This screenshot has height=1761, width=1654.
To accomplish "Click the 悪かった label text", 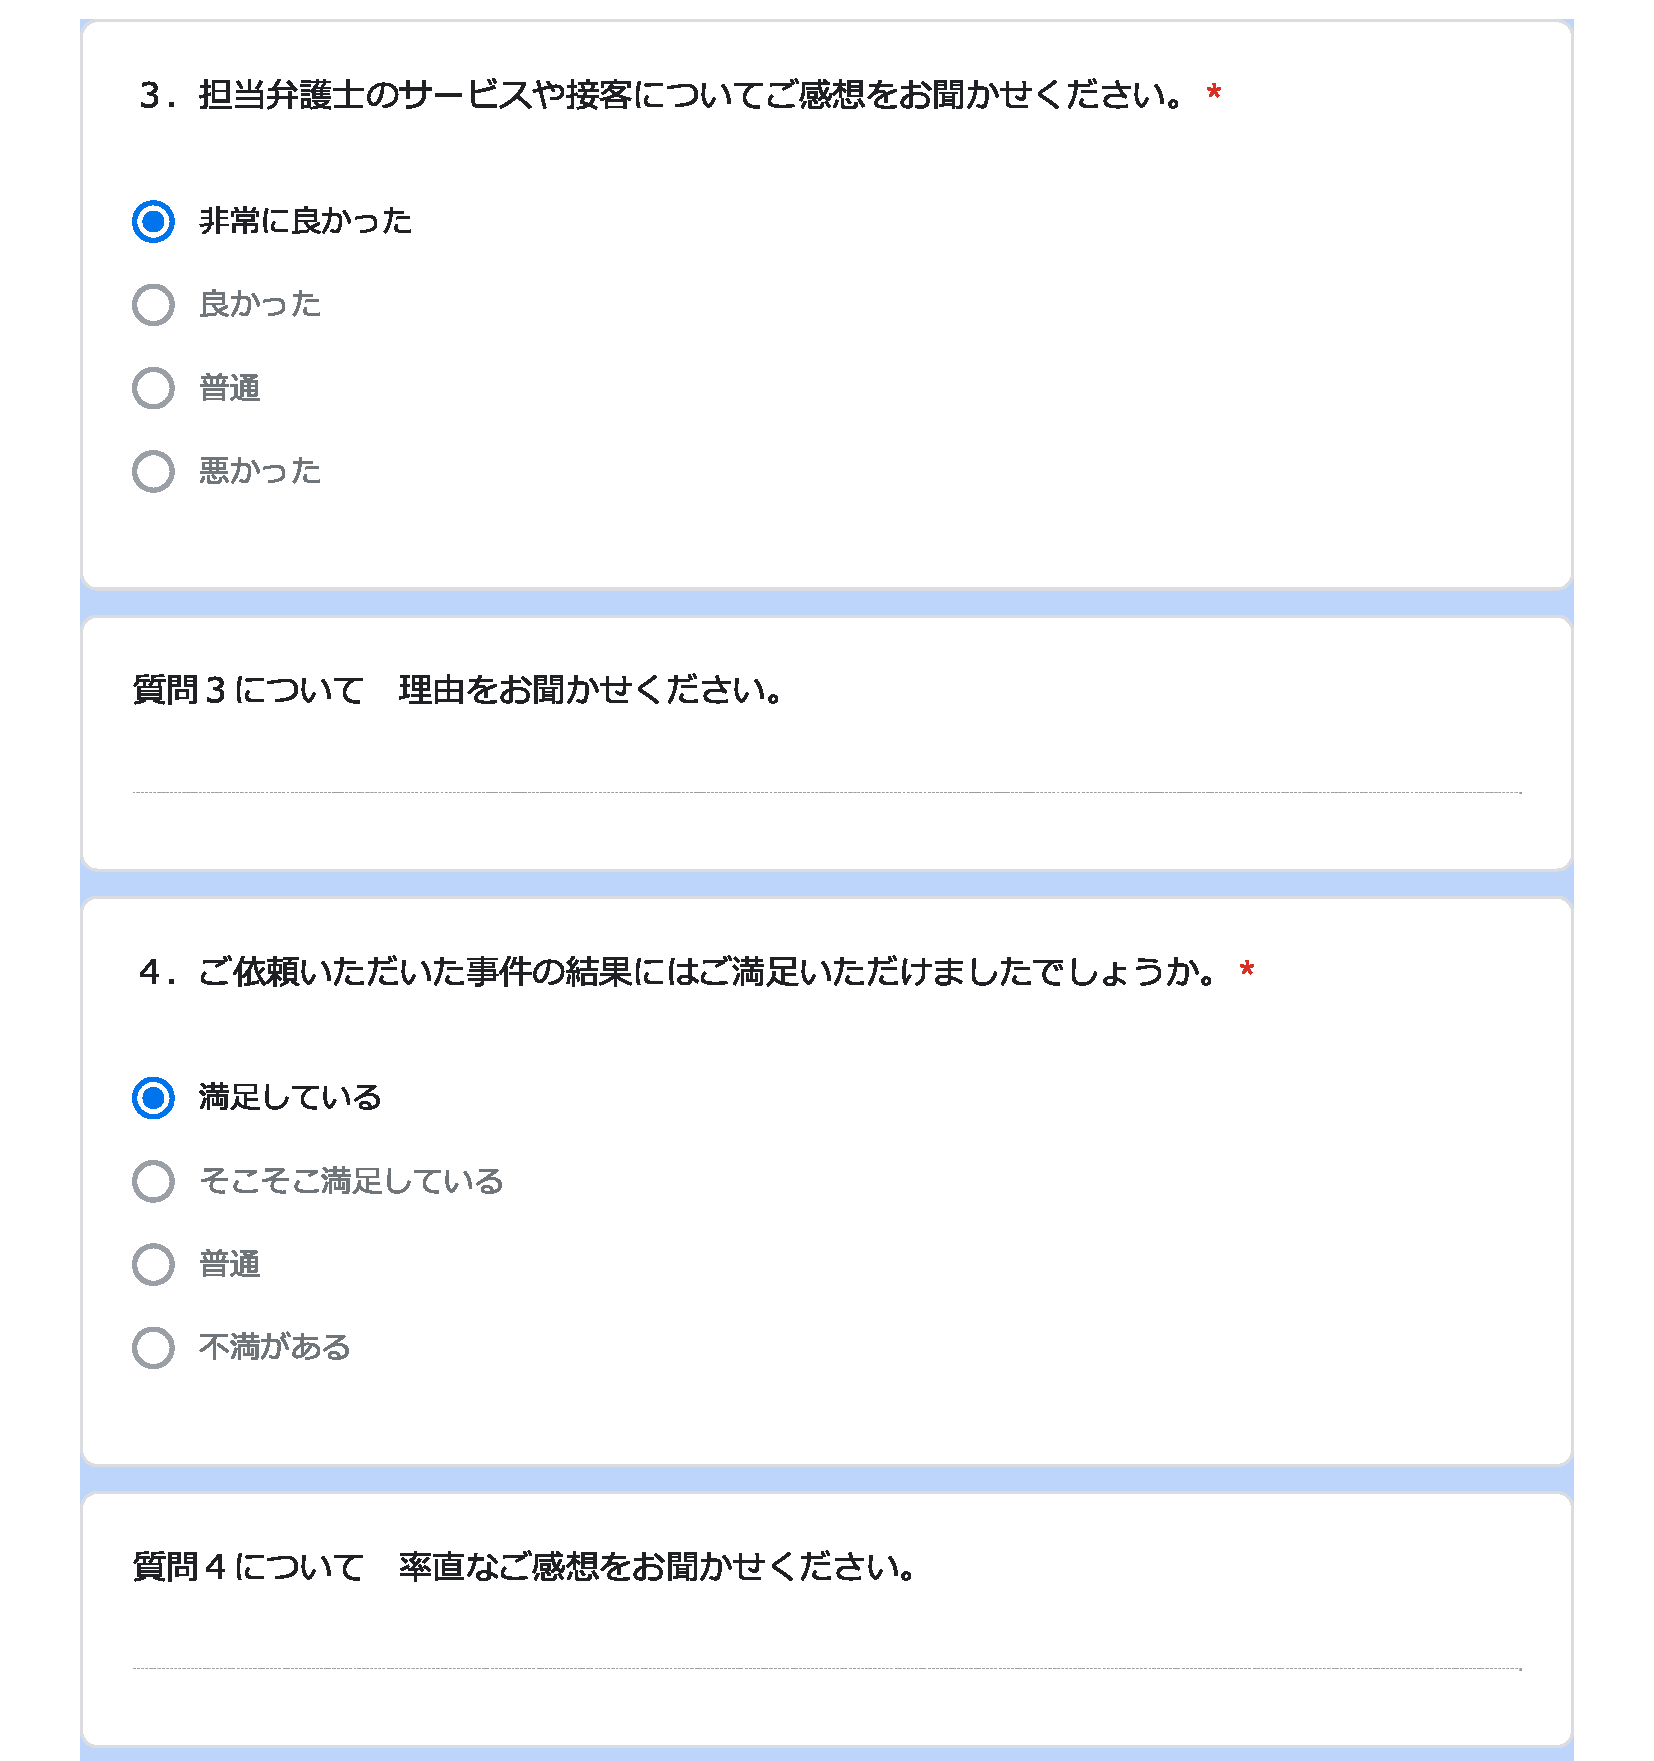I will coord(260,471).
